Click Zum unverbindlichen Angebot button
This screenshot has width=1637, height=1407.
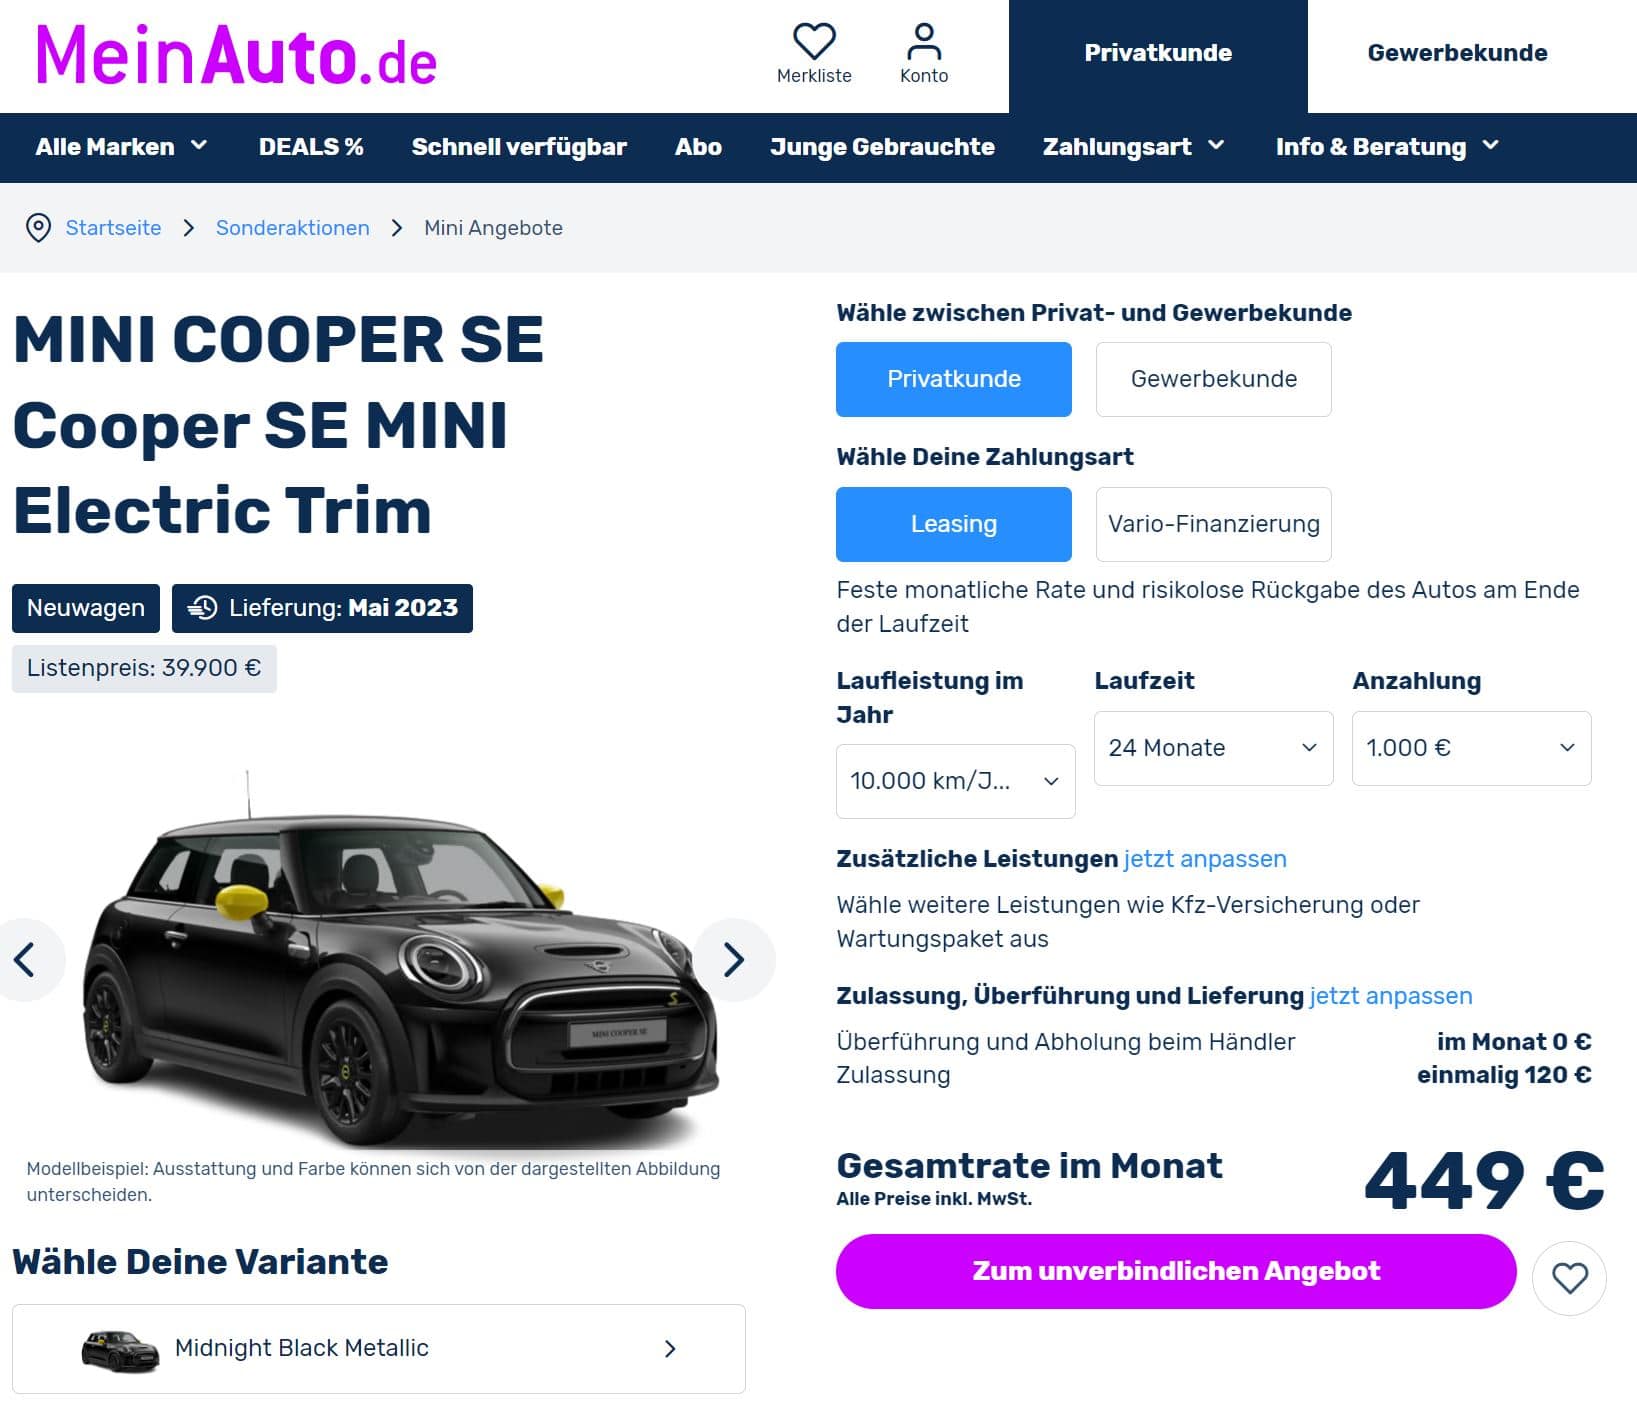pyautogui.click(x=1176, y=1271)
